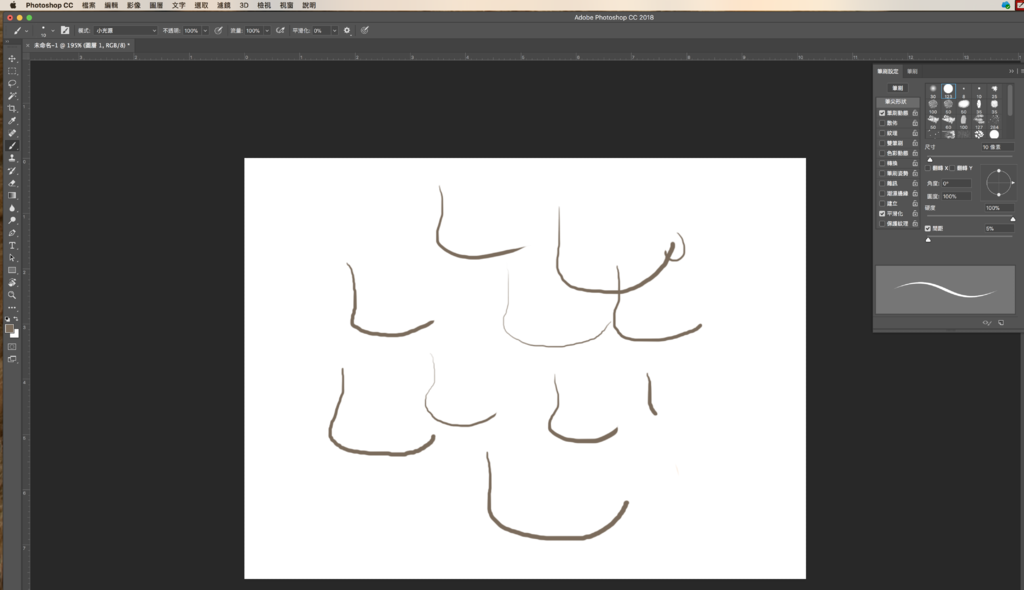
Task: Select the Horizontal Type tool
Action: click(12, 245)
